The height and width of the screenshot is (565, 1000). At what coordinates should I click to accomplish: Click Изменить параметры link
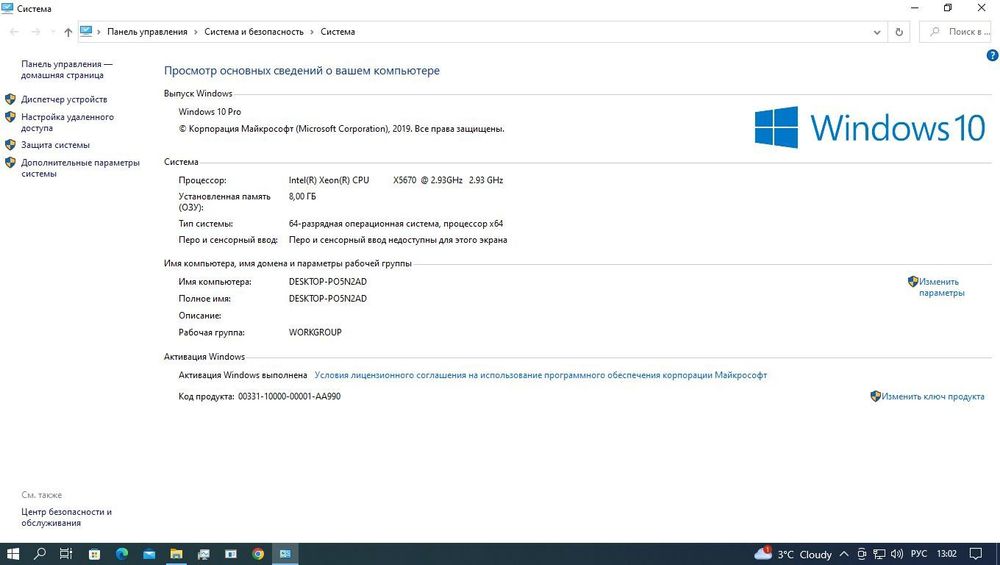(x=941, y=287)
